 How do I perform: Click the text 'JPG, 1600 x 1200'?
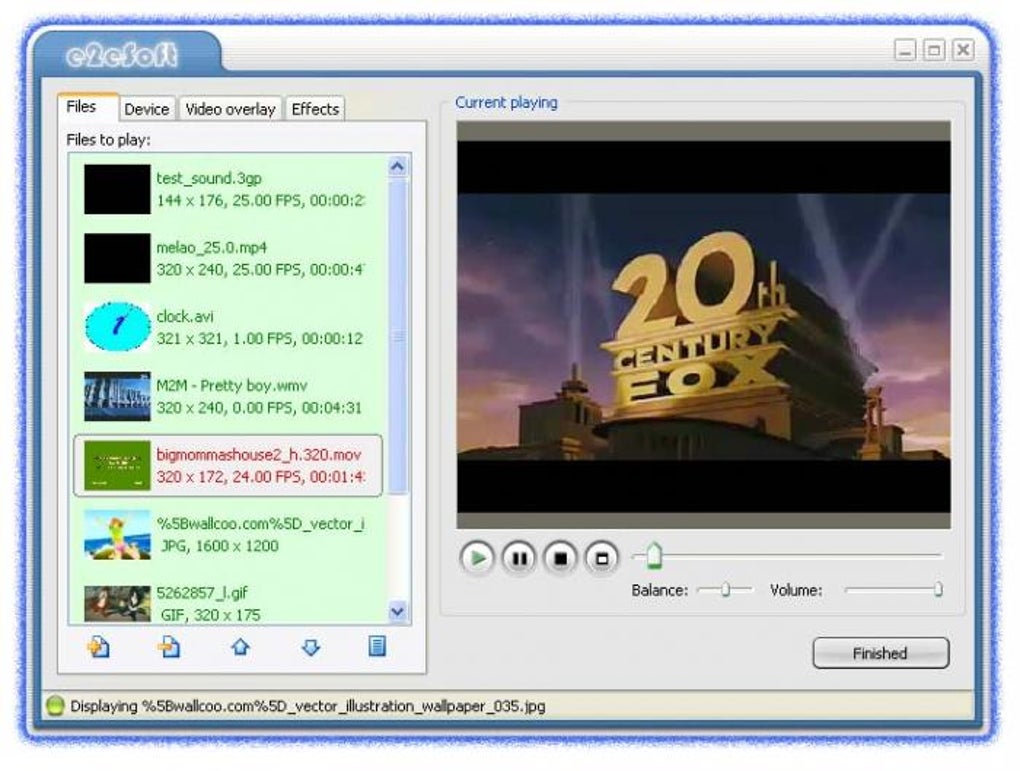point(220,546)
